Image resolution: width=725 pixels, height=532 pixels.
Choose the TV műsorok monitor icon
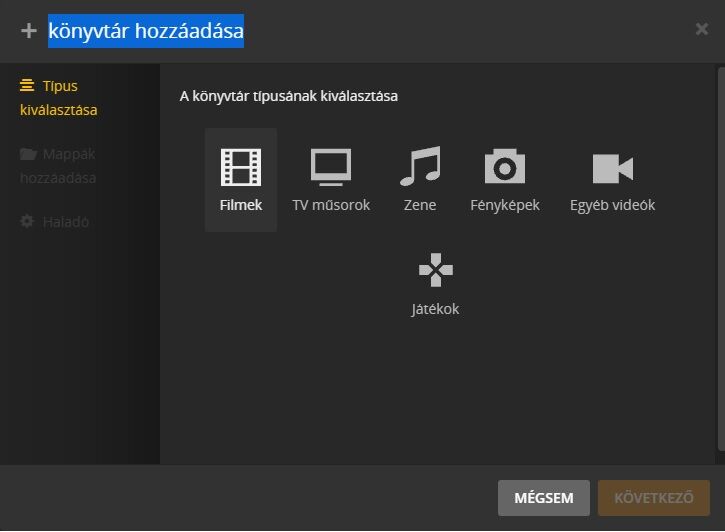331,167
